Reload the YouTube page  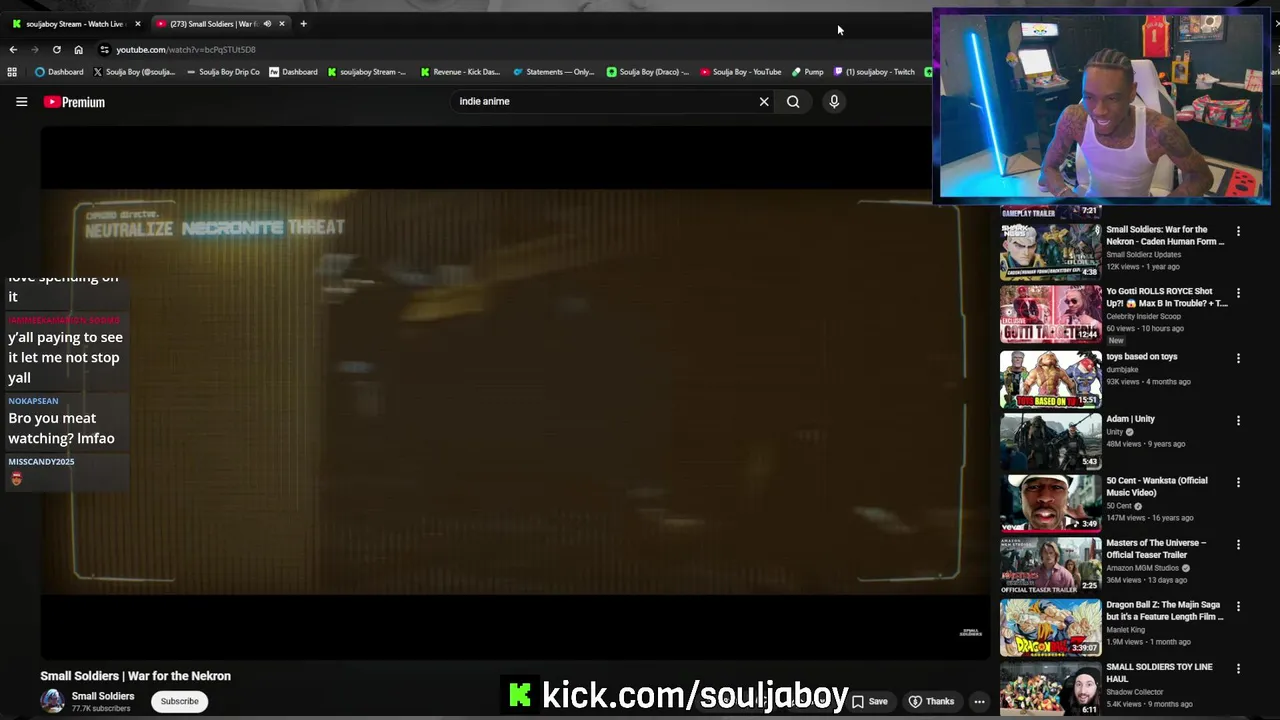[x=57, y=49]
